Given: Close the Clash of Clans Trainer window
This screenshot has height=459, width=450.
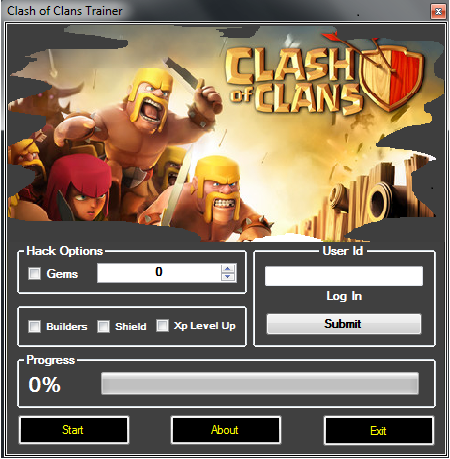Looking at the screenshot, I should point(438,12).
